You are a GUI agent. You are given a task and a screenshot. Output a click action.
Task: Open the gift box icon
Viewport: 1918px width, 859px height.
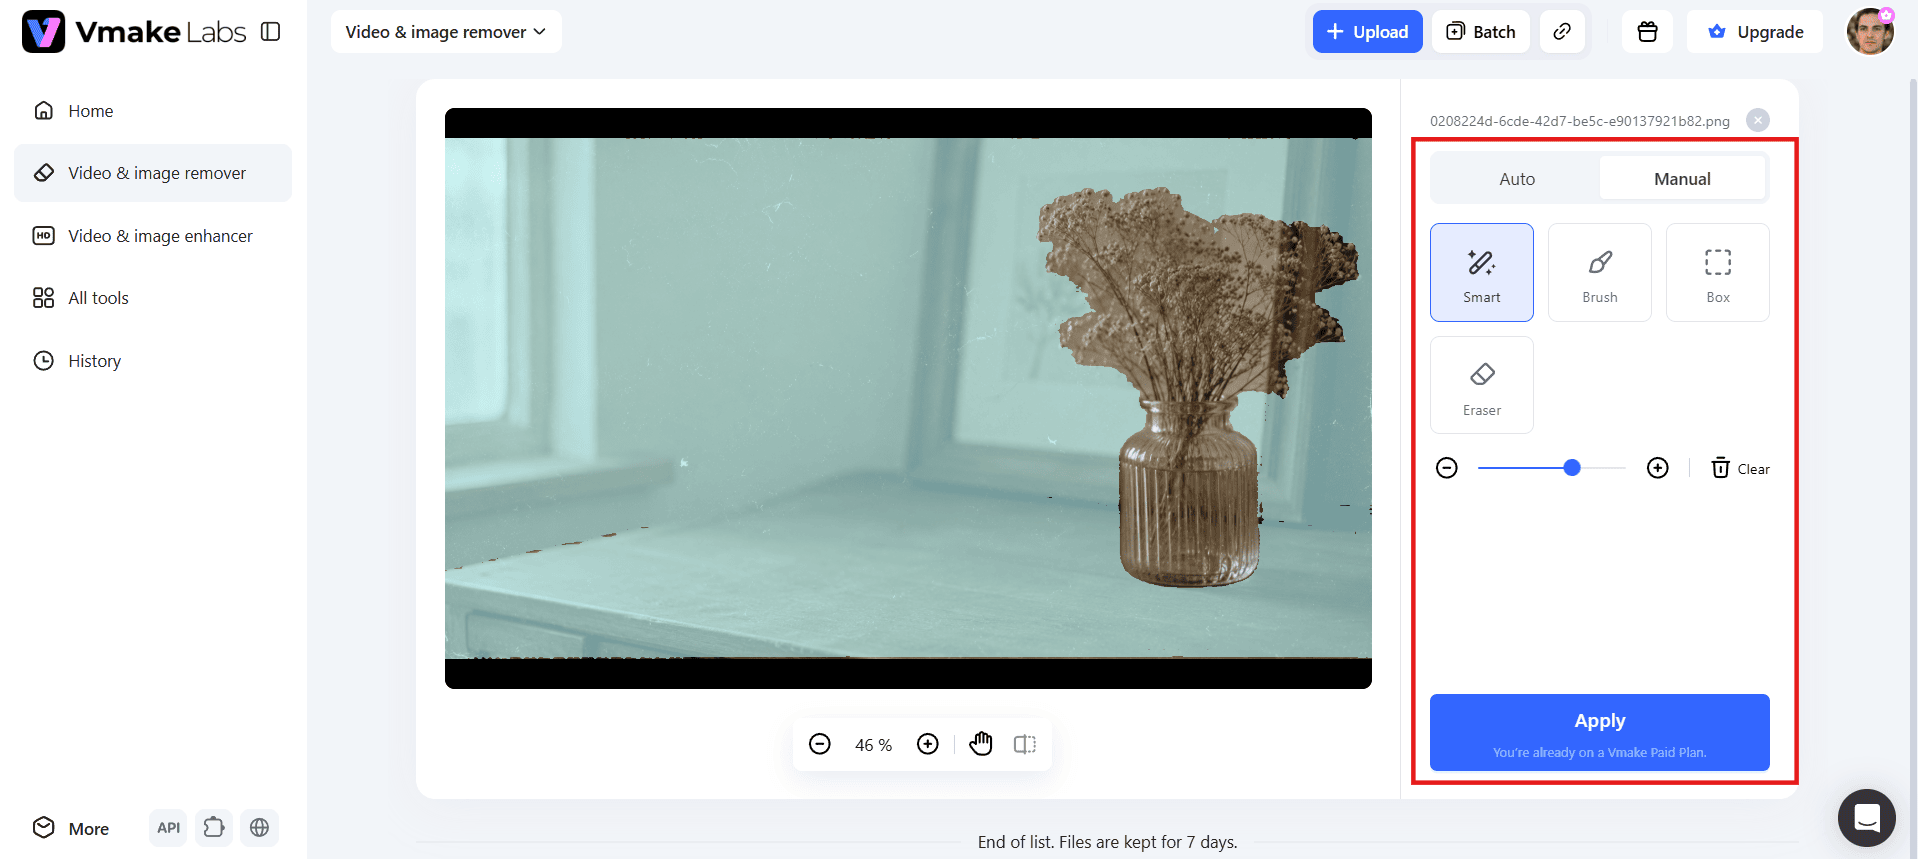(x=1647, y=32)
